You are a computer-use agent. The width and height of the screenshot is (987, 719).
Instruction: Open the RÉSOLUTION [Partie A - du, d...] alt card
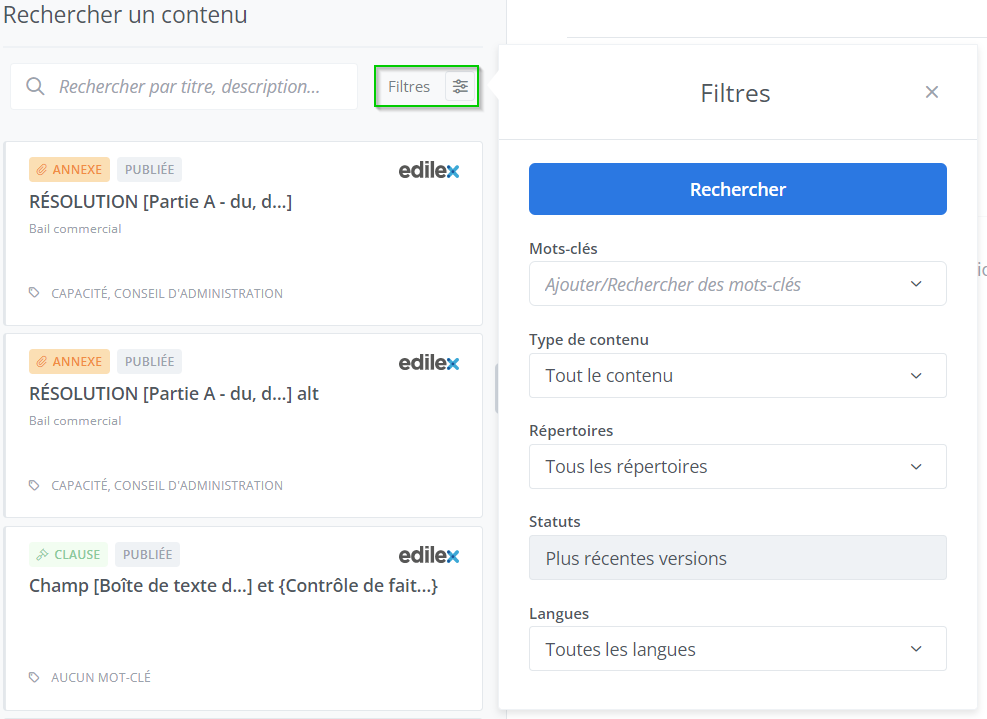(x=174, y=394)
